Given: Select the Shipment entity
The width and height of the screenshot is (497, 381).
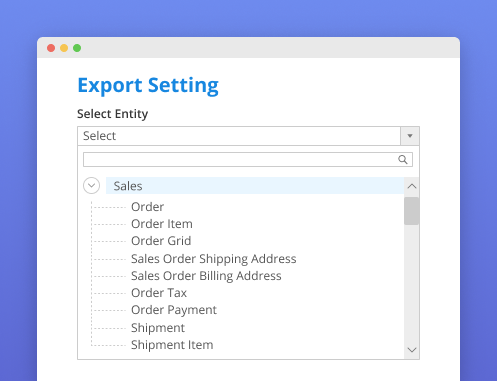Looking at the screenshot, I should (x=158, y=328).
